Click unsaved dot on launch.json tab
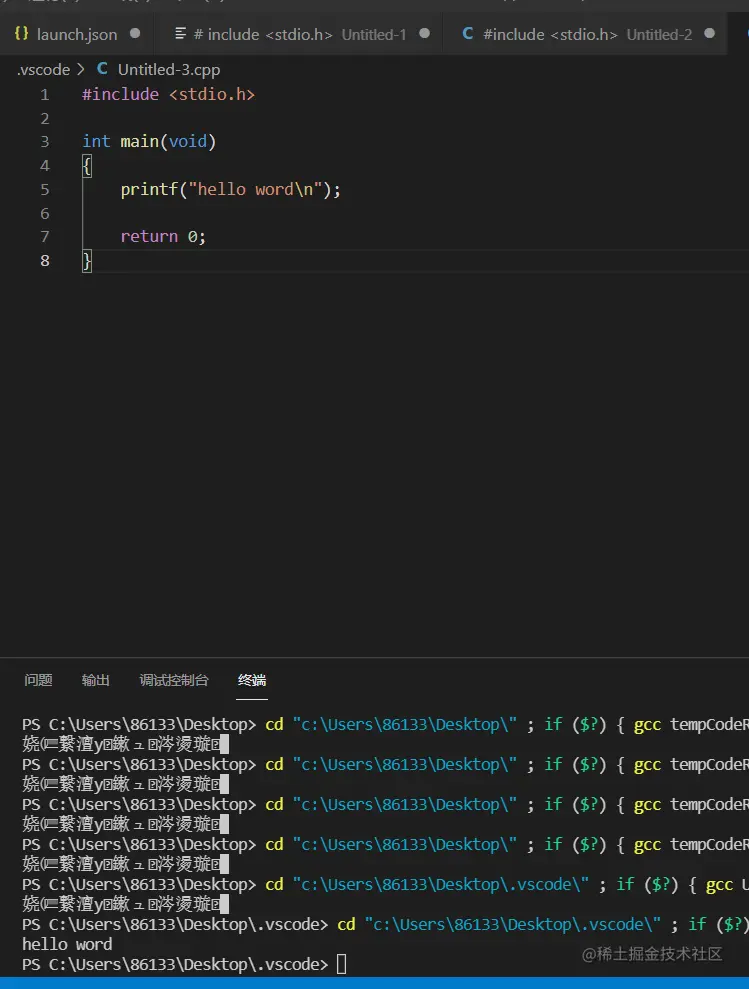This screenshot has height=989, width=749. (x=135, y=33)
